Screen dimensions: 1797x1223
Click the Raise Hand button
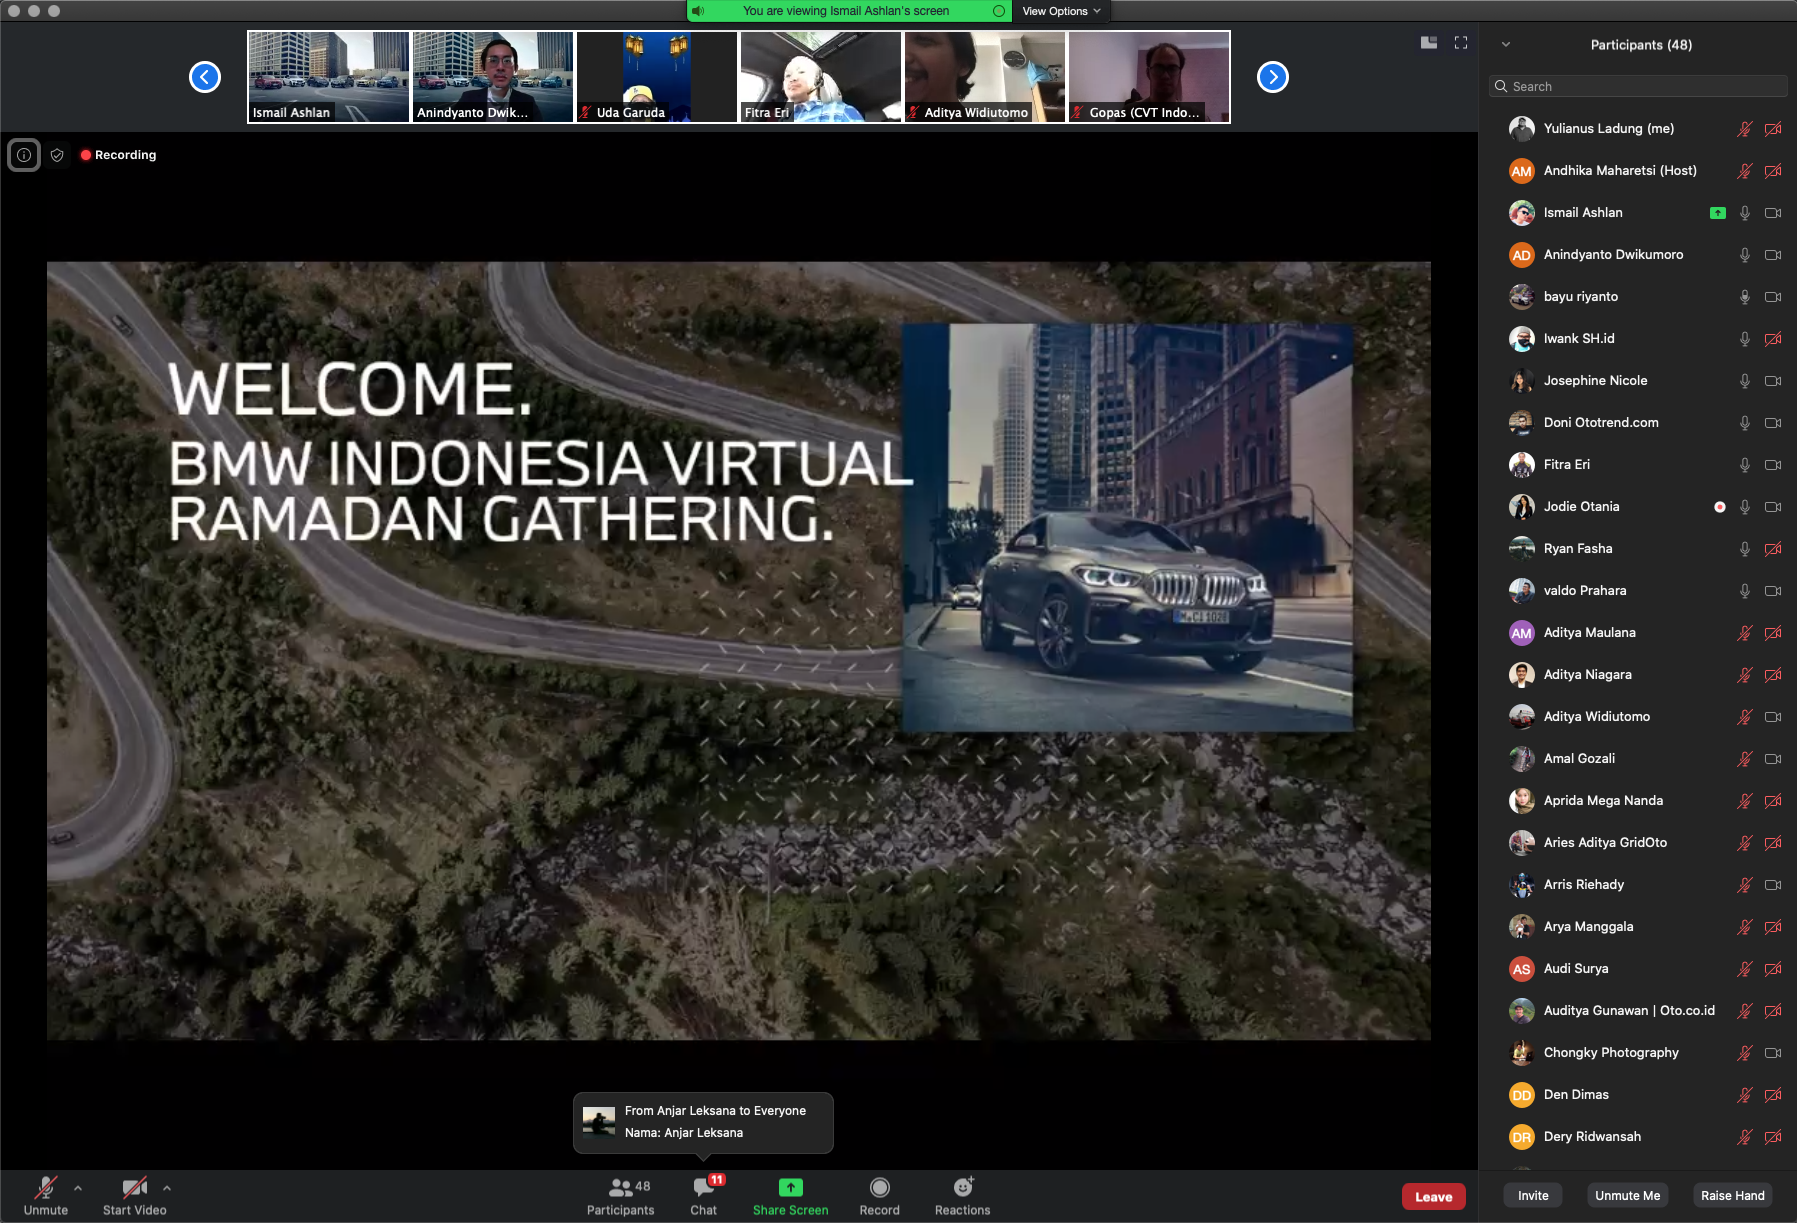click(1732, 1195)
